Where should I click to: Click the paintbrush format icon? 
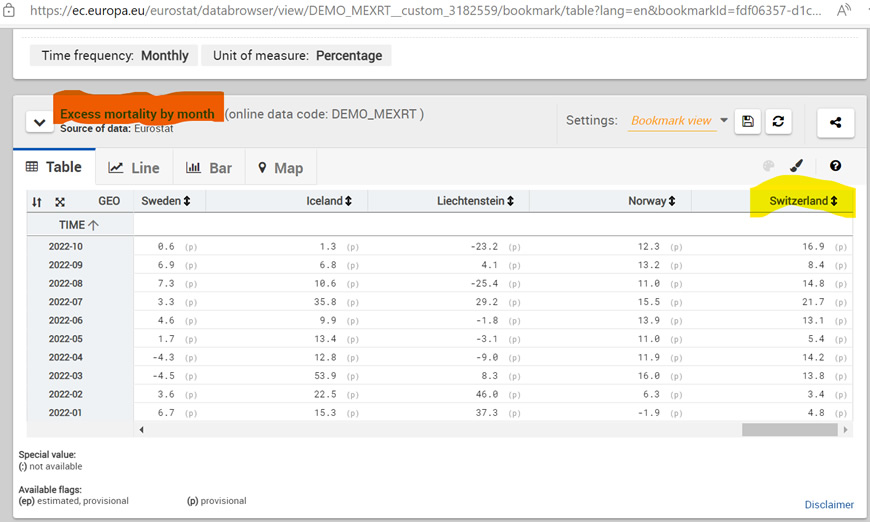point(797,167)
